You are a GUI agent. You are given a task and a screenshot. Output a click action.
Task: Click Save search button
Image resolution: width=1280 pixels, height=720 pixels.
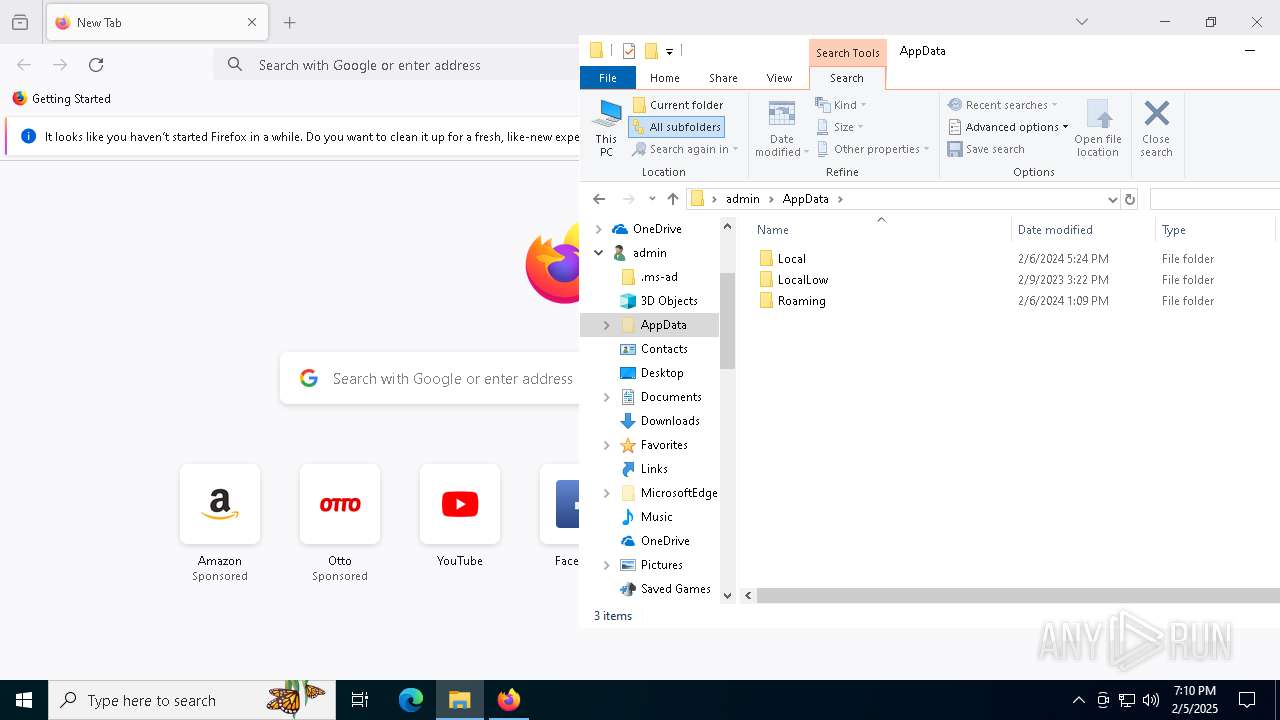[986, 149]
